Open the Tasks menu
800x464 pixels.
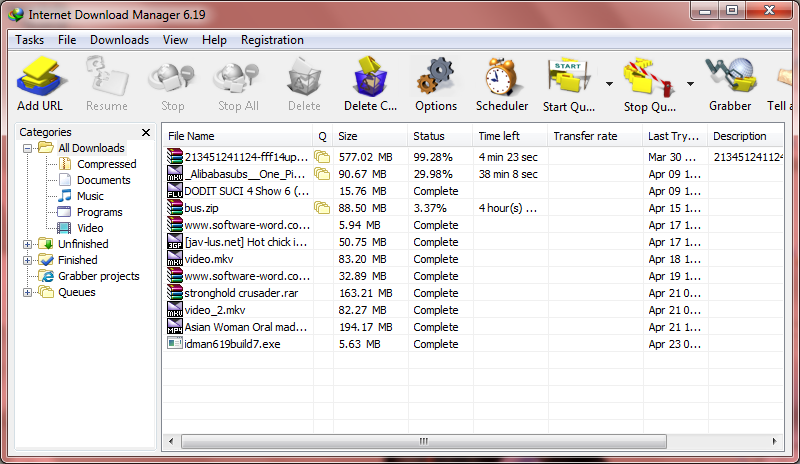[x=30, y=40]
